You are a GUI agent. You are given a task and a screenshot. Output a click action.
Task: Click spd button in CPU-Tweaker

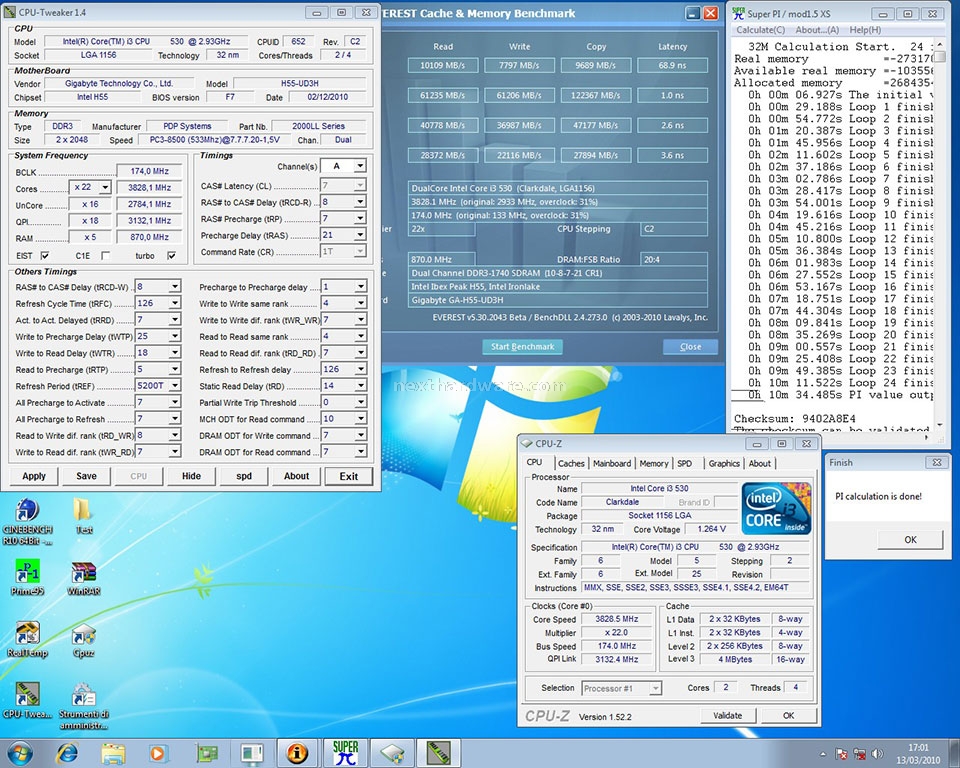244,476
